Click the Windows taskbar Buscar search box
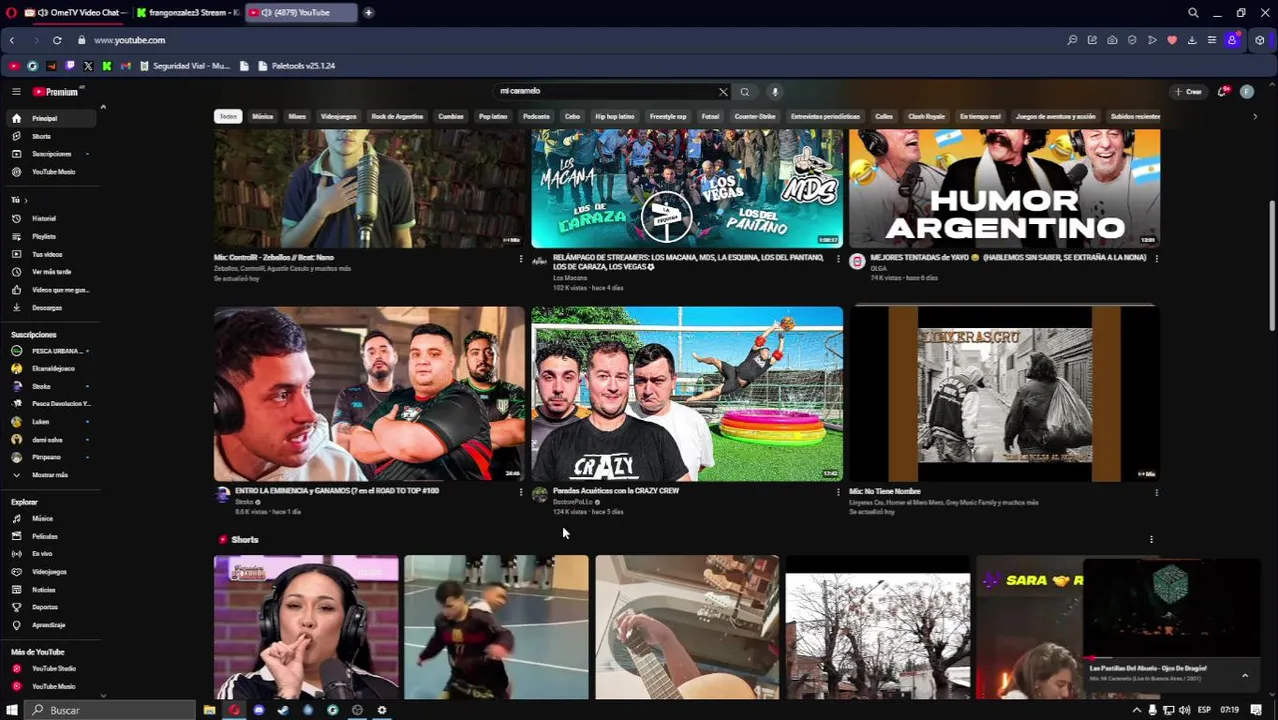 coord(110,710)
